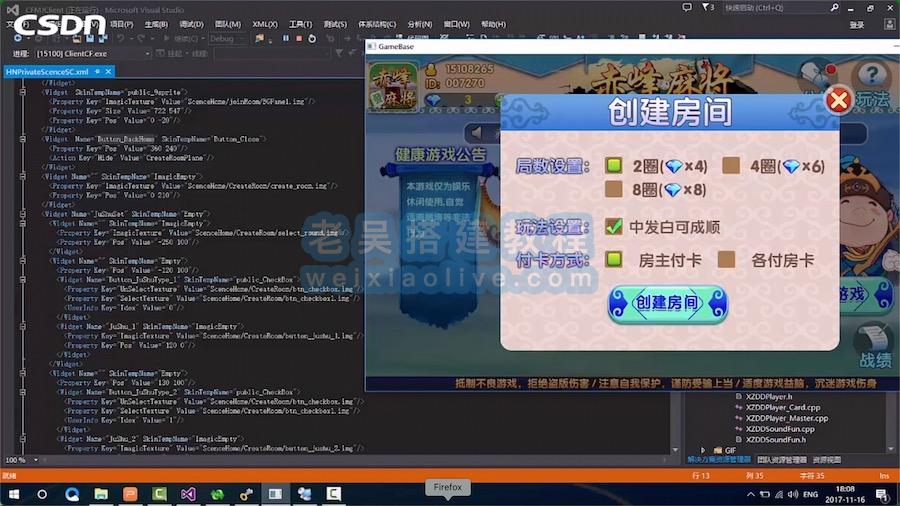Expand the GIF folder in Solution Explorer
This screenshot has width=900, height=506.
(x=703, y=450)
